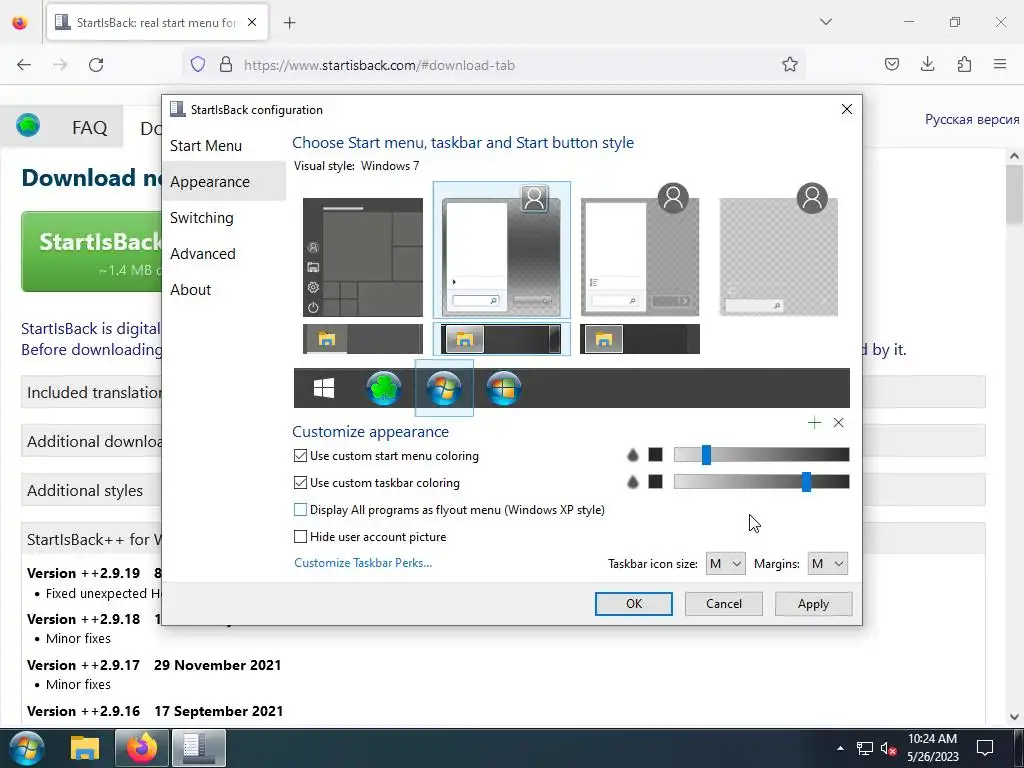Pick the Windows 7 orb start button

444,388
